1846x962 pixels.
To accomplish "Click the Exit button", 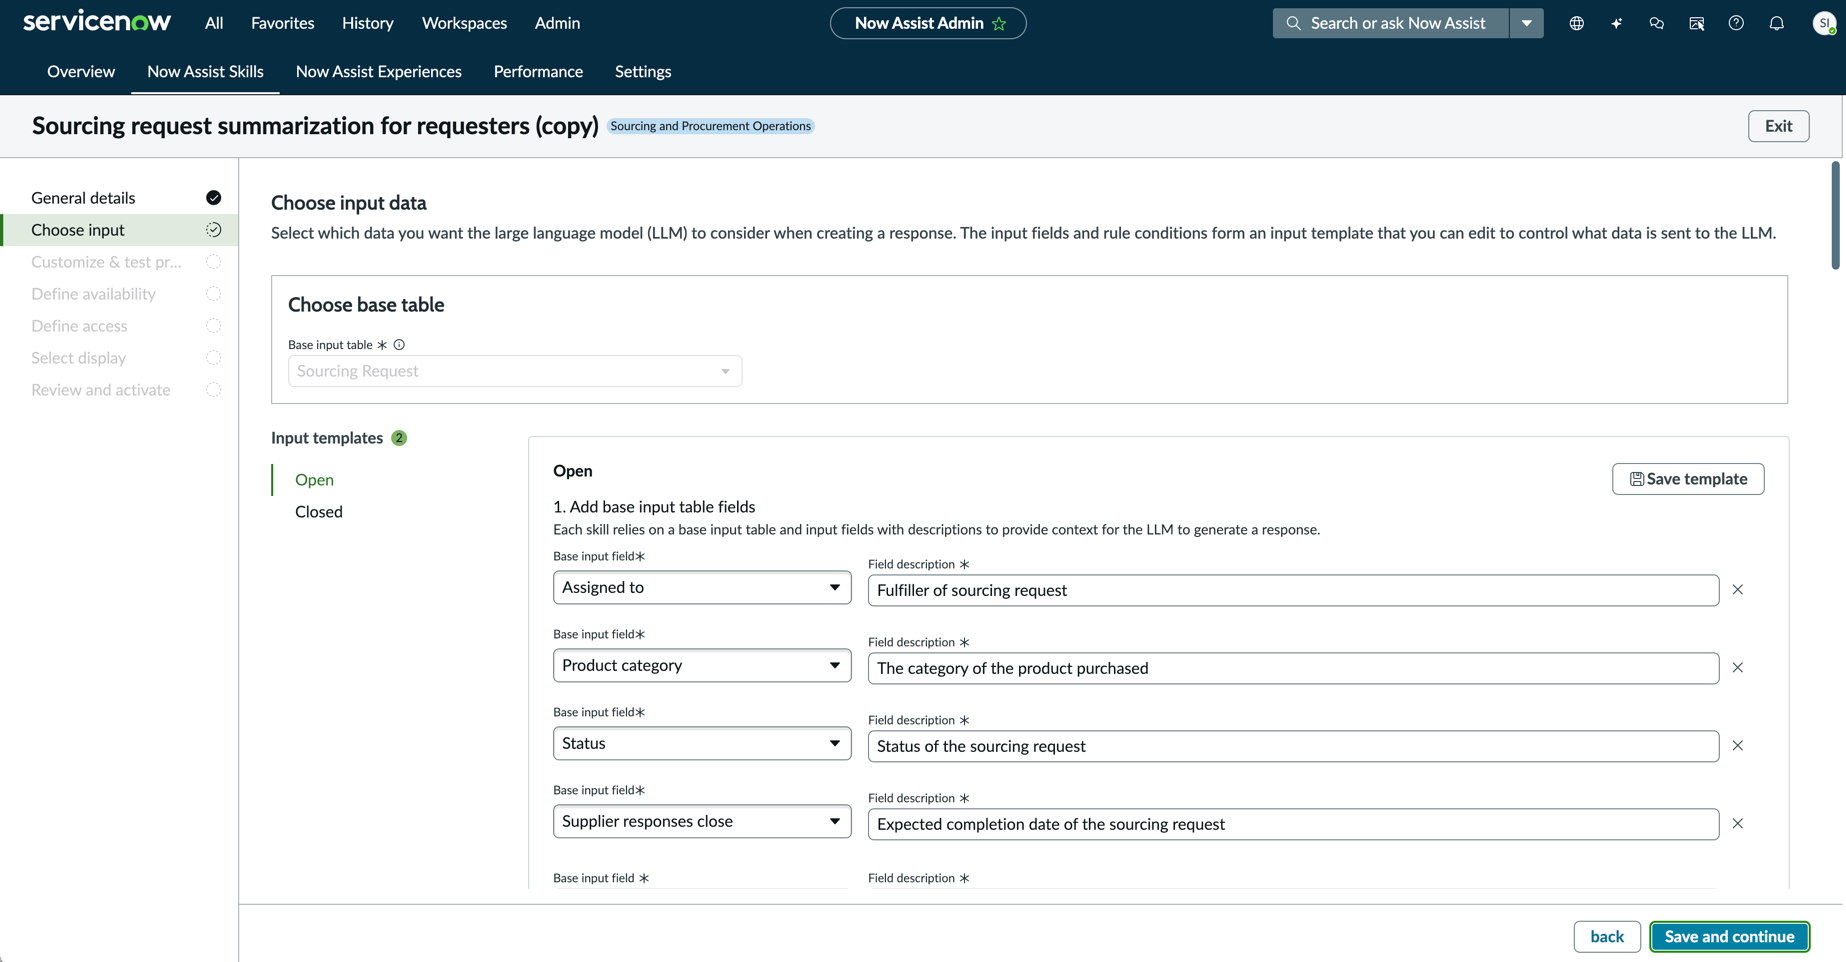I will click(1778, 126).
